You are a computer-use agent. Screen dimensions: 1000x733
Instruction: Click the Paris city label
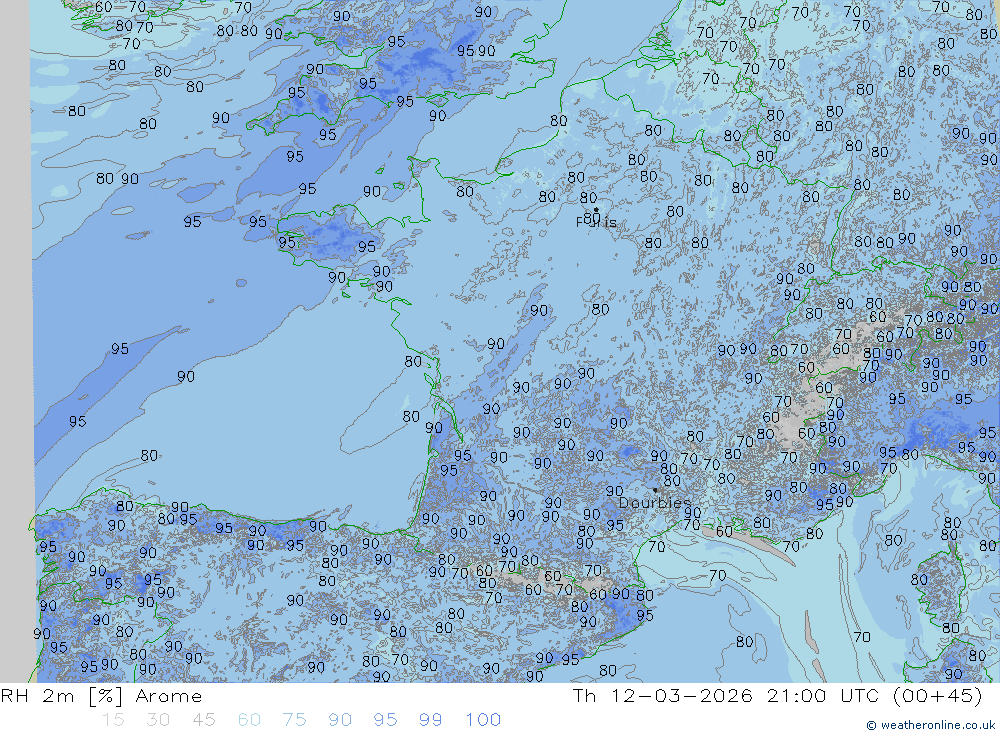click(x=596, y=222)
